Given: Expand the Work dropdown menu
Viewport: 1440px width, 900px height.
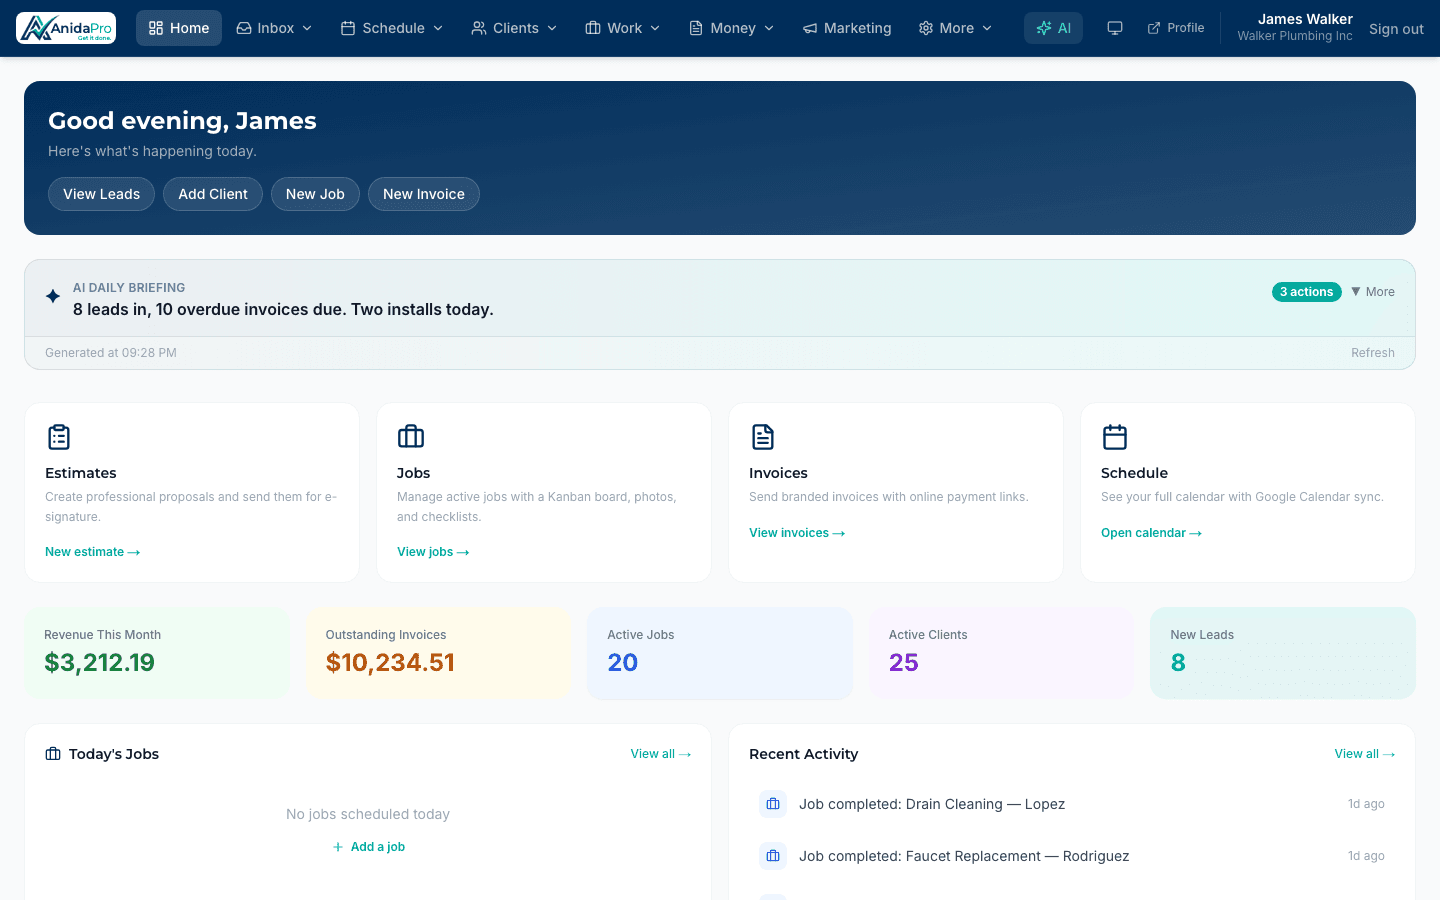Looking at the screenshot, I should pos(622,28).
